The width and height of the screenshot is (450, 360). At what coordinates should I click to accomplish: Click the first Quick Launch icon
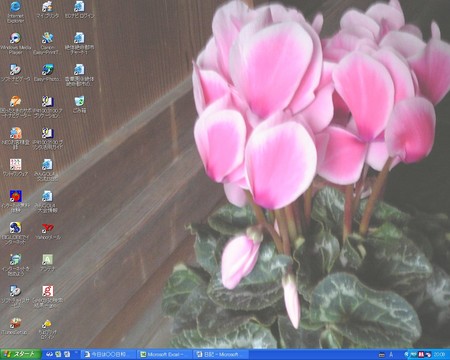(49, 354)
